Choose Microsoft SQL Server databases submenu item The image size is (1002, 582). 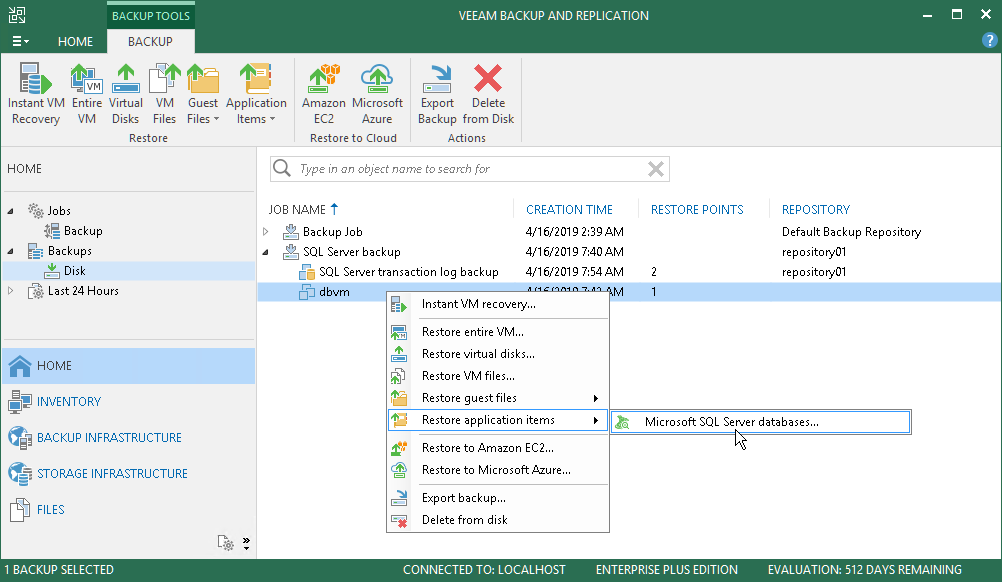(760, 422)
